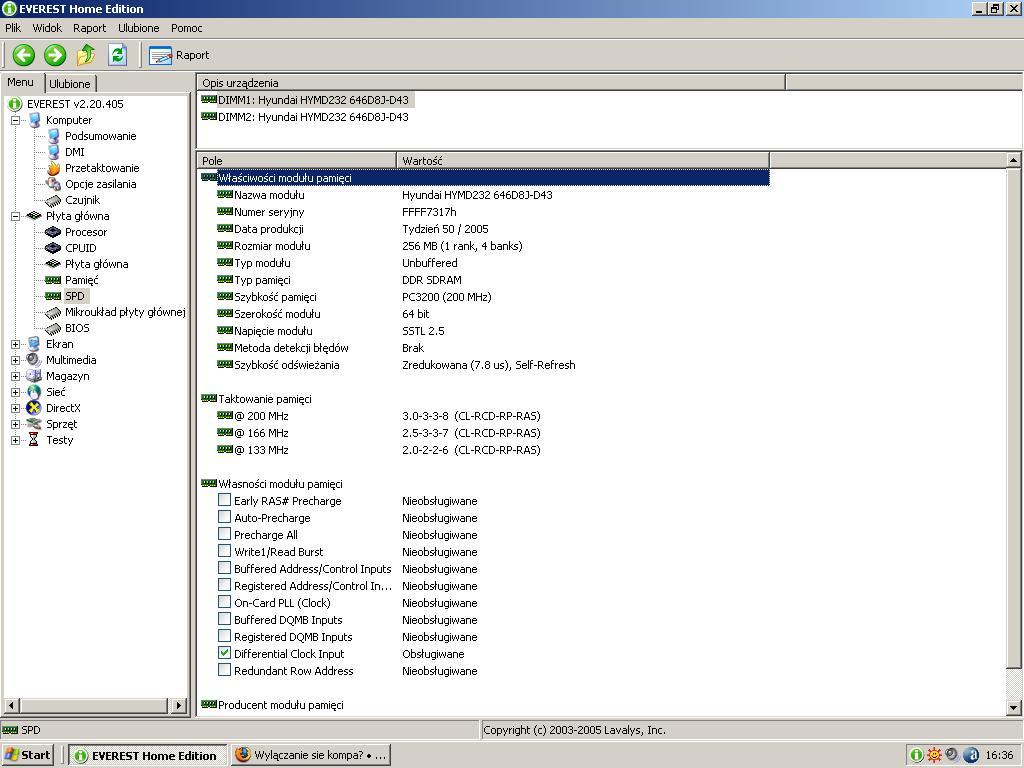Viewport: 1024px width, 768px height.
Task: Select the Właściwości modułu pamięci header row
Action: click(x=485, y=178)
